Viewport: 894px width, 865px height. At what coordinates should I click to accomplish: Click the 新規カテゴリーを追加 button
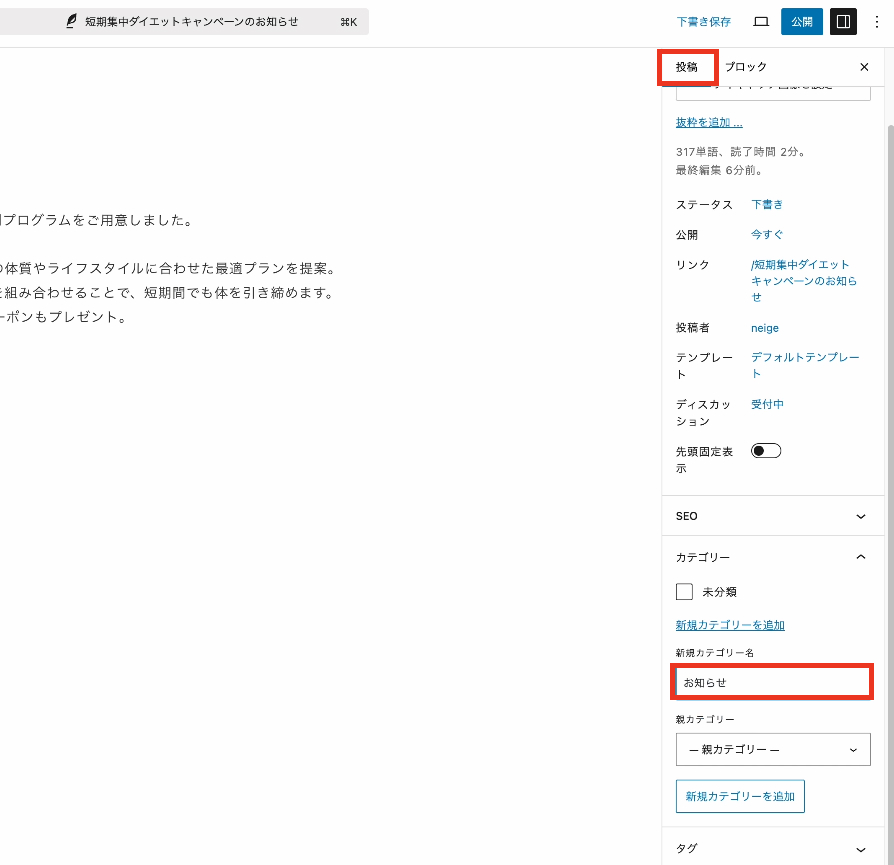pyautogui.click(x=740, y=796)
